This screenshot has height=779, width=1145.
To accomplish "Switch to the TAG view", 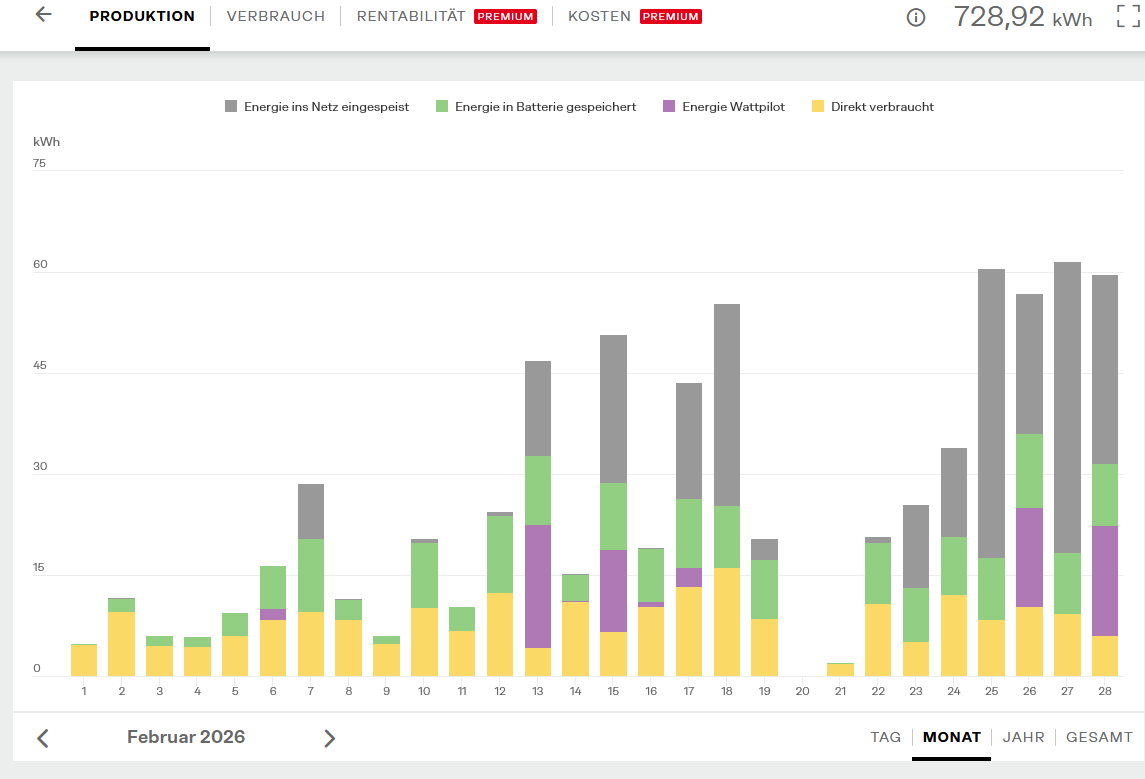I will pyautogui.click(x=885, y=737).
